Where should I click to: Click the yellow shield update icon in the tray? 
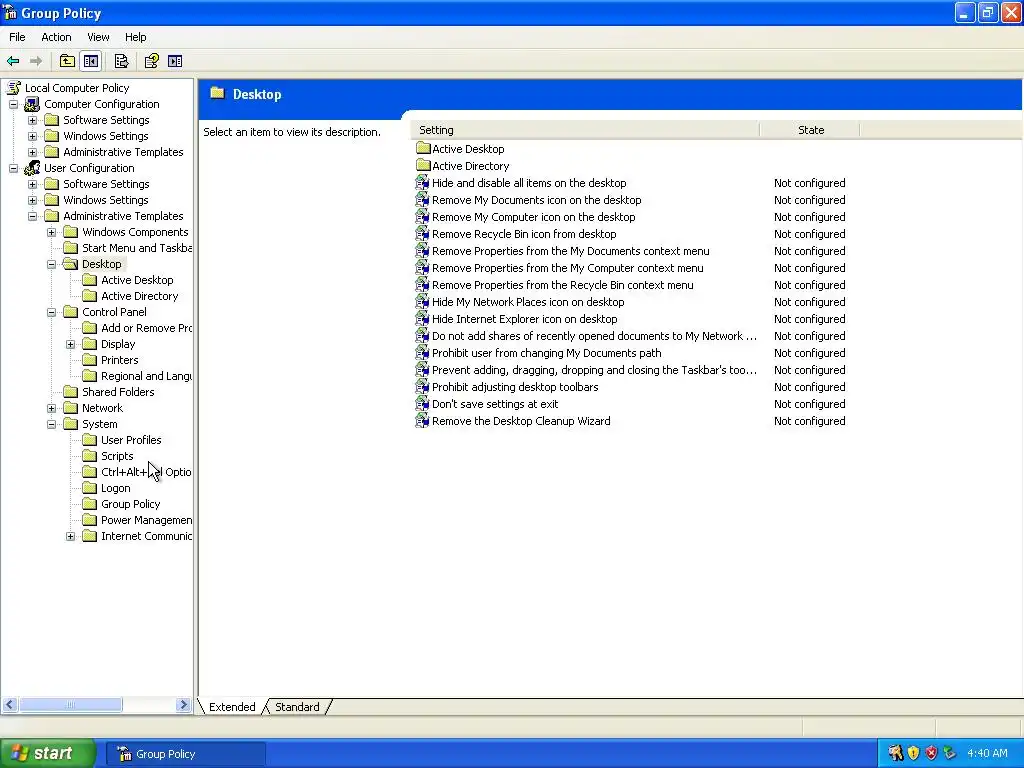[914, 753]
